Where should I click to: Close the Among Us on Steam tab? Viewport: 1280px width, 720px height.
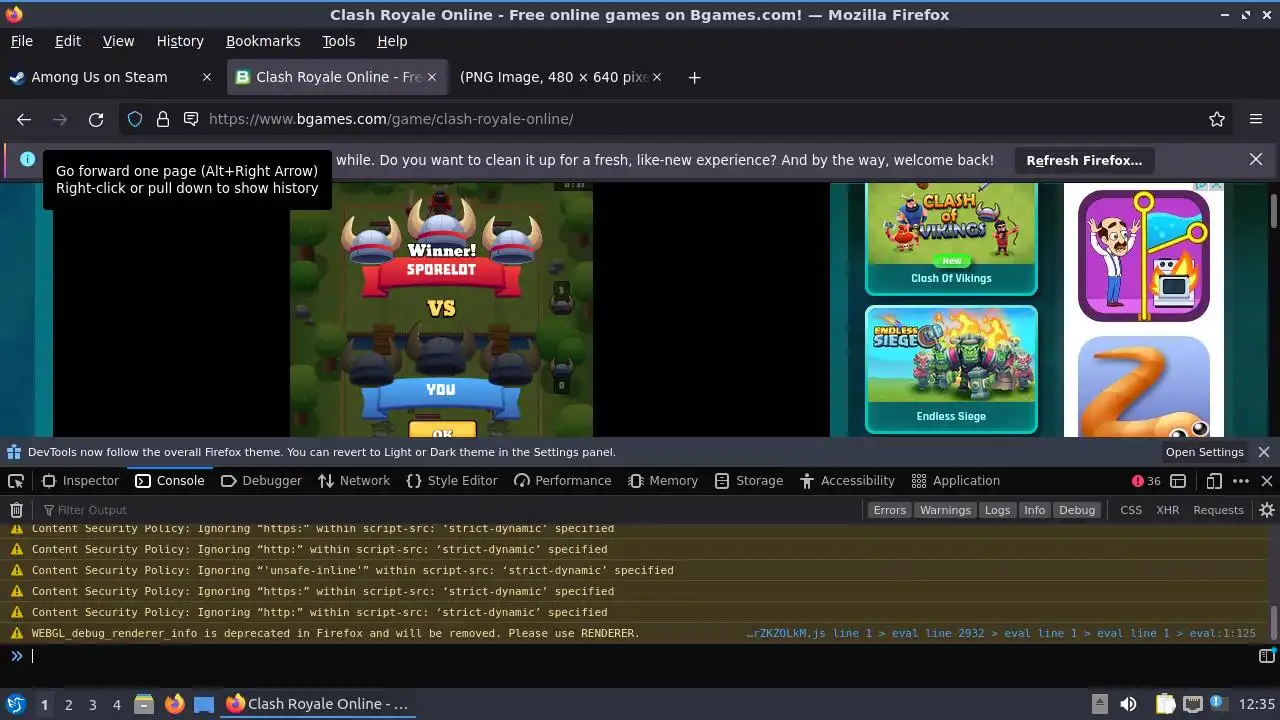[207, 77]
